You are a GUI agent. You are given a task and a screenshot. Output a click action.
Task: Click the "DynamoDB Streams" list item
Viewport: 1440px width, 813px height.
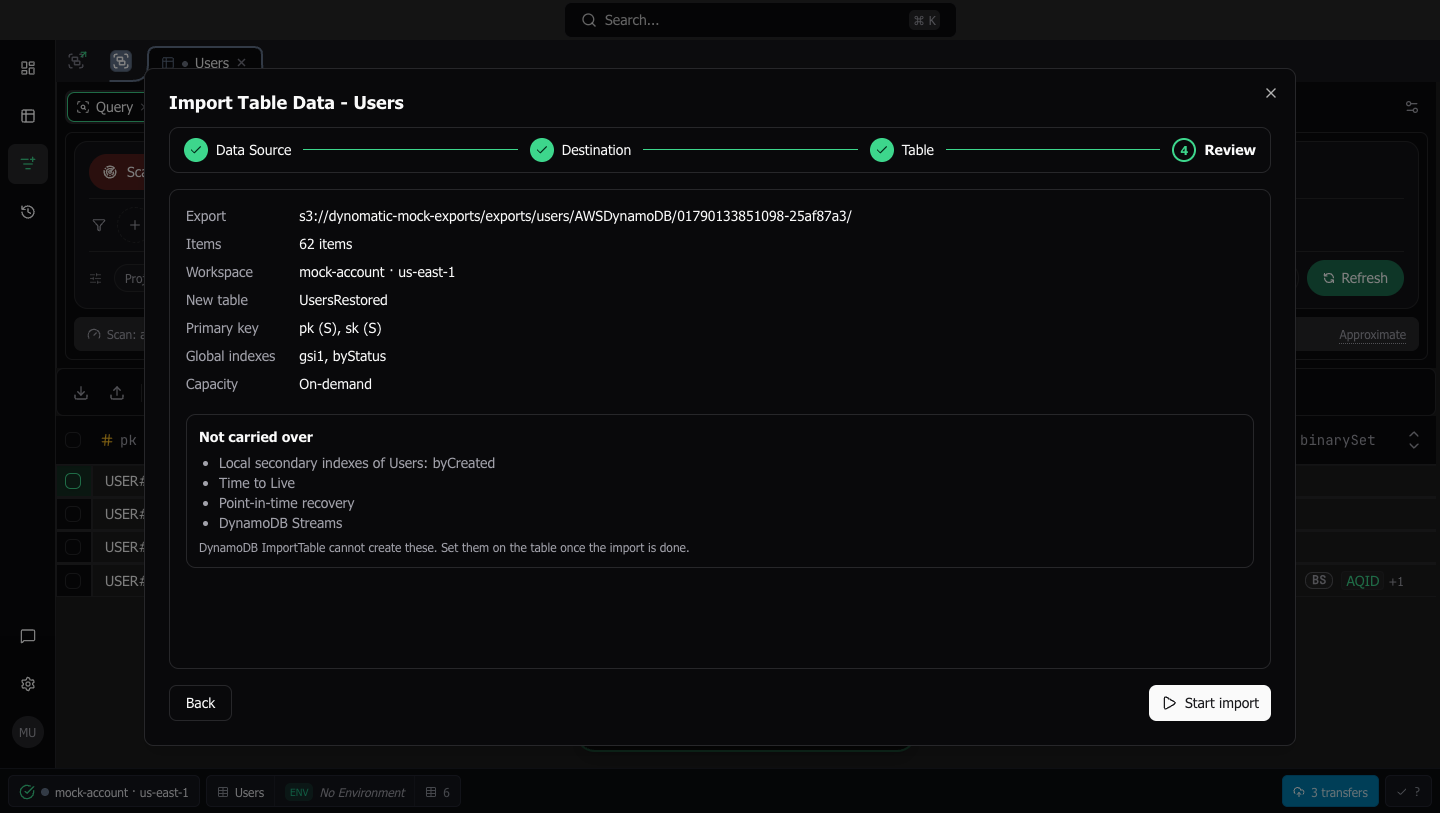(280, 523)
